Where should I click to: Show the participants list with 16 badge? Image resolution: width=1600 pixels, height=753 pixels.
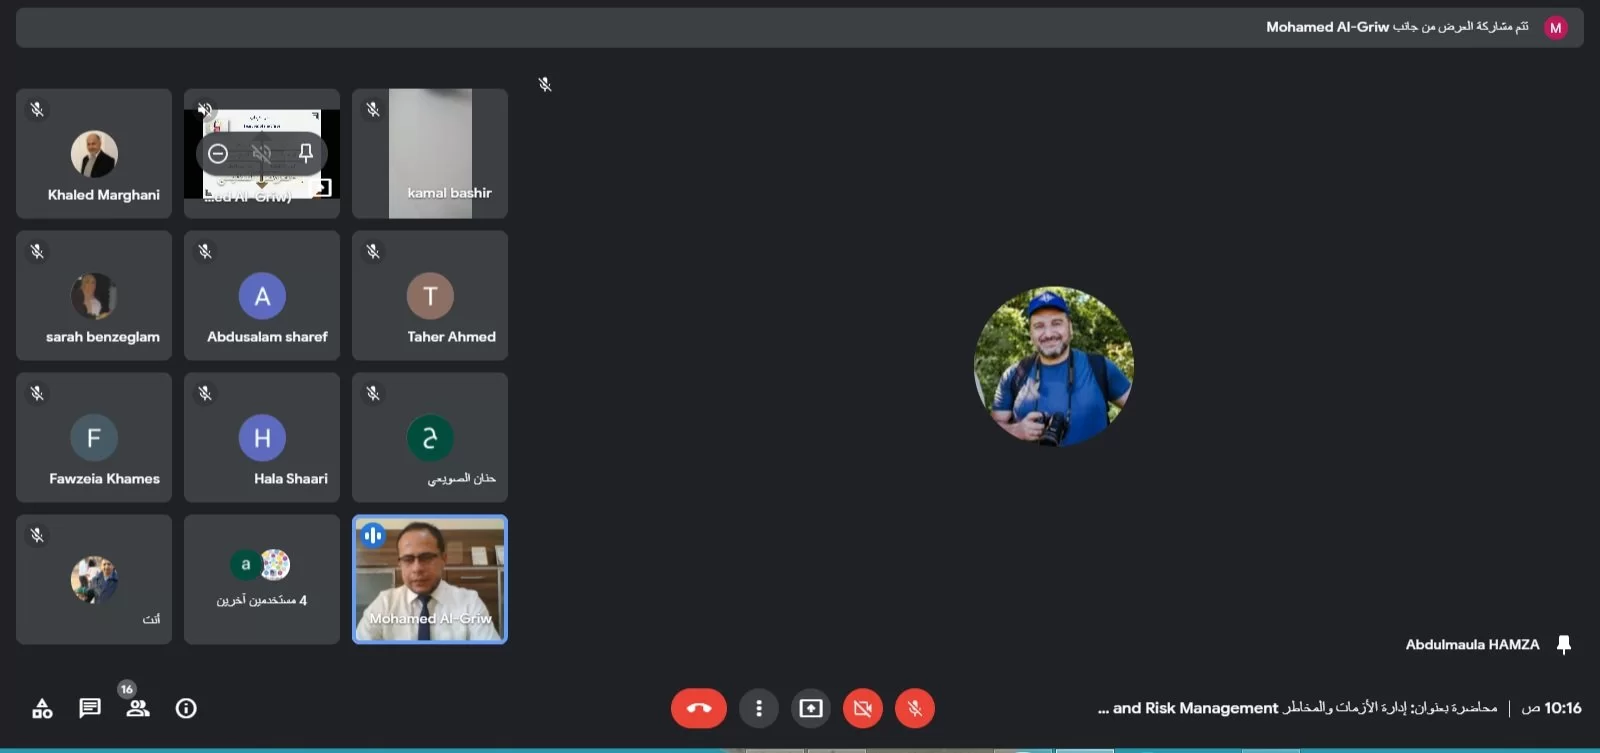[x=138, y=709]
